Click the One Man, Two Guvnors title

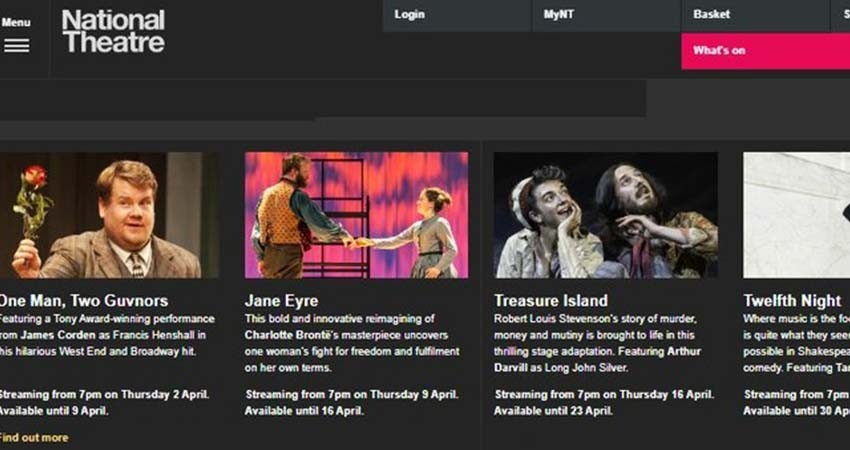[x=84, y=300]
